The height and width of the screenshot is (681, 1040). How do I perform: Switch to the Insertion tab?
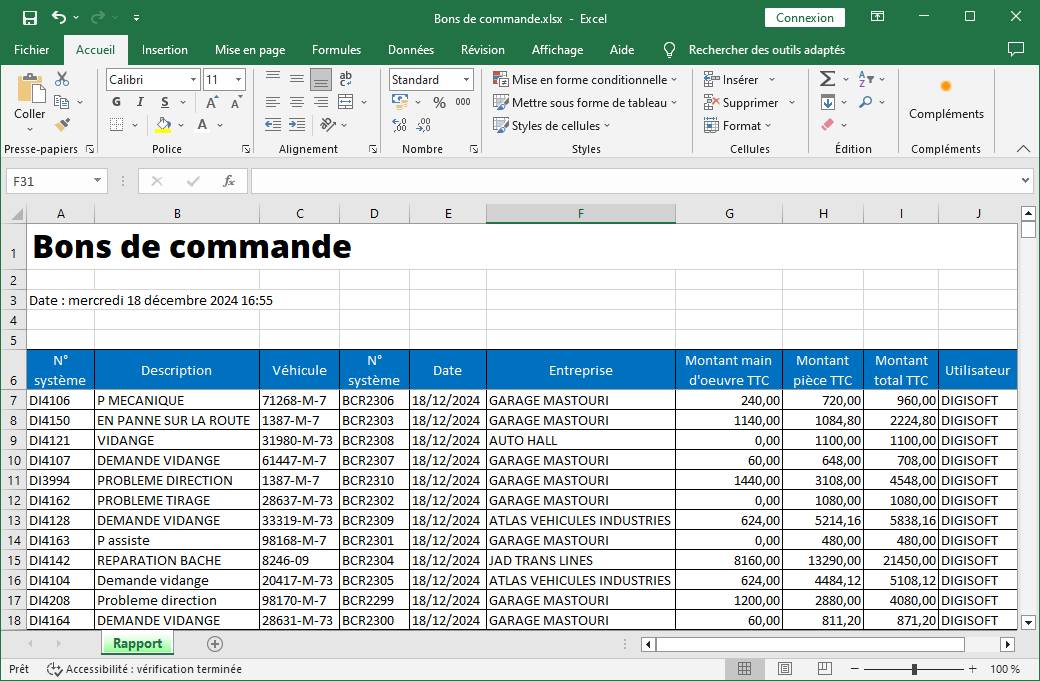tap(164, 50)
